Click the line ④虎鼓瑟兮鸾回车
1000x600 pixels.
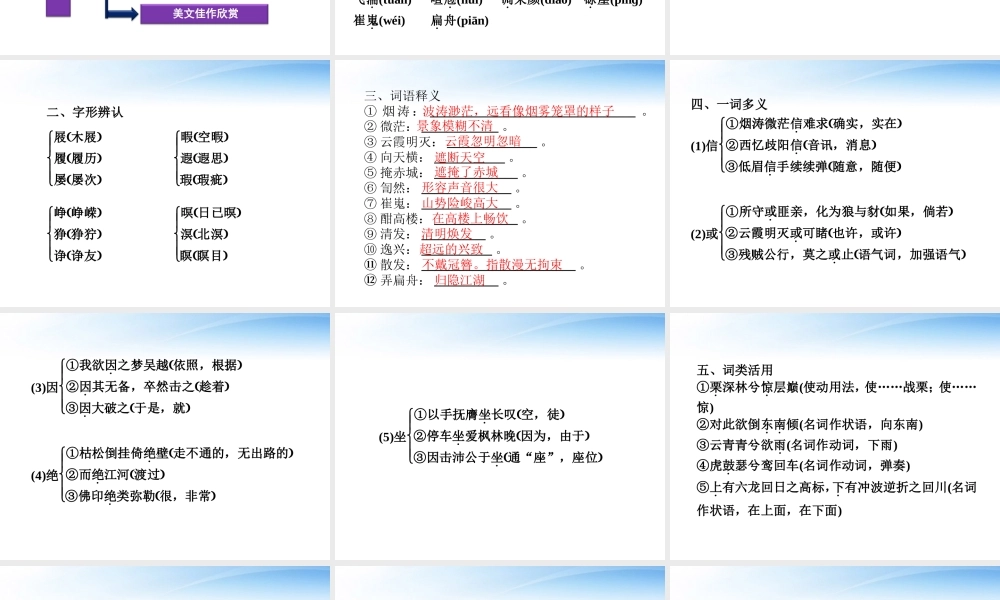click(x=803, y=465)
